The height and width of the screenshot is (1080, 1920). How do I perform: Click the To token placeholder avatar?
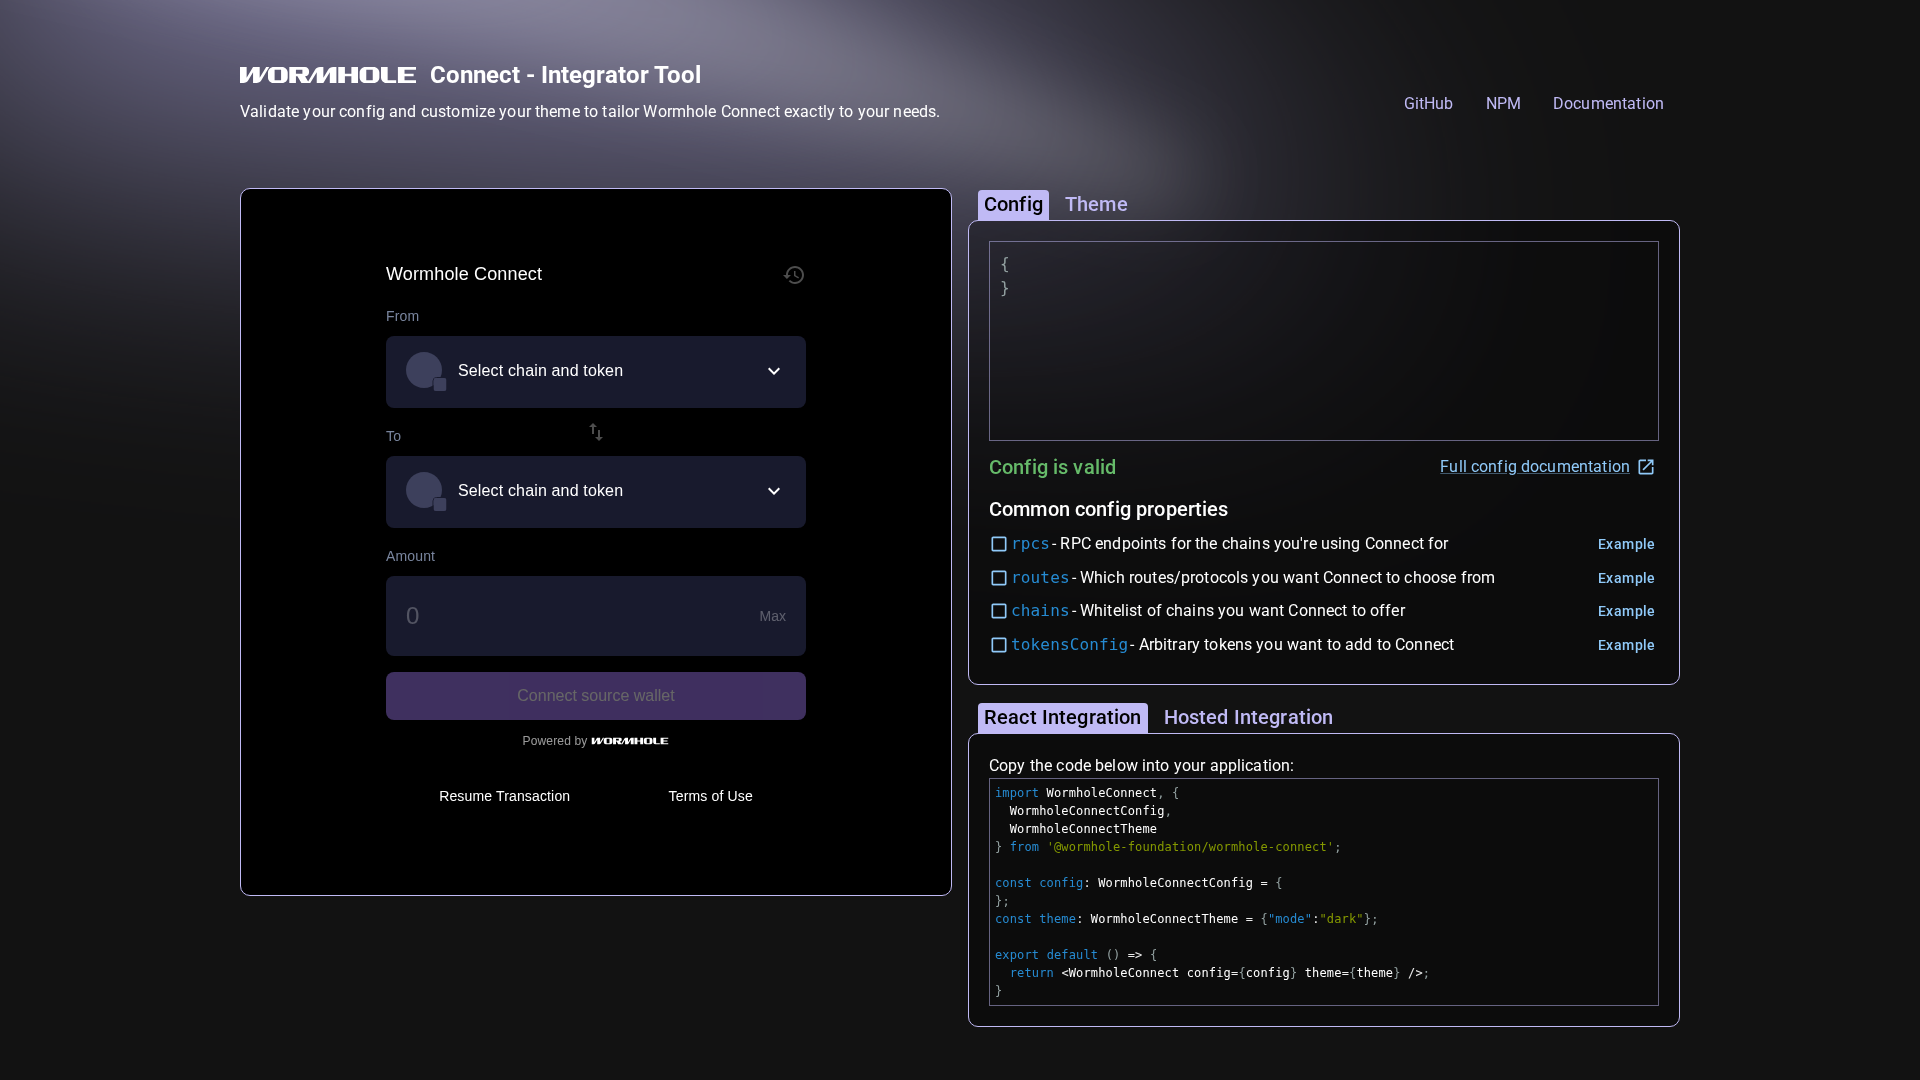click(x=424, y=490)
